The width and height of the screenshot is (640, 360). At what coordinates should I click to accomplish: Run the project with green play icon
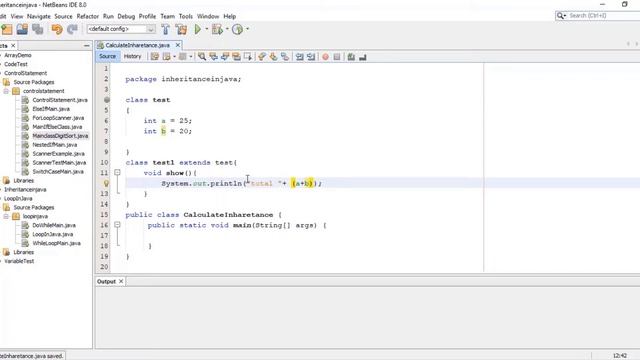(198, 29)
